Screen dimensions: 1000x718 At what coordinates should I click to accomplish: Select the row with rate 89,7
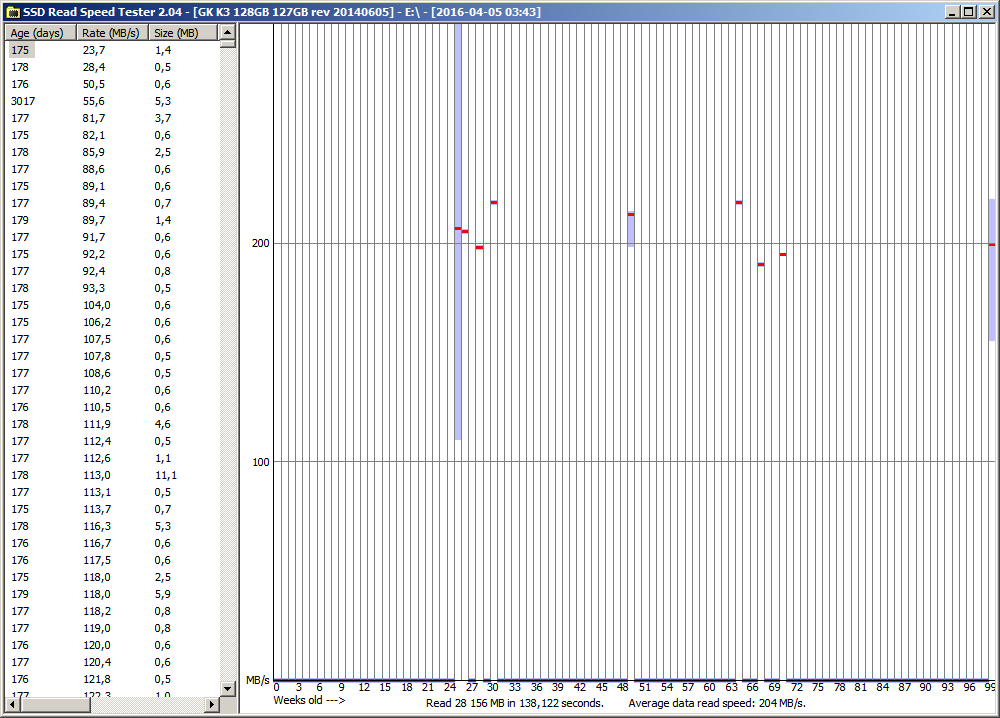point(112,220)
